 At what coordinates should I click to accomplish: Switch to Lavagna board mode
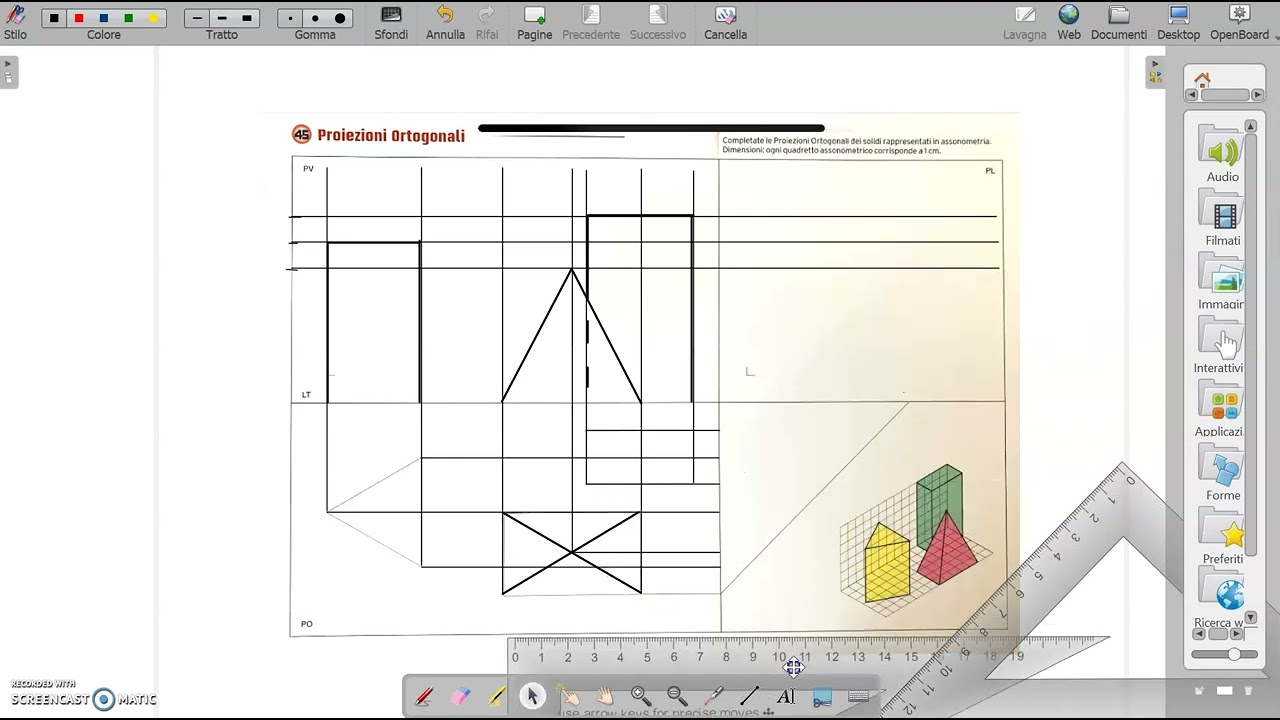click(1025, 22)
